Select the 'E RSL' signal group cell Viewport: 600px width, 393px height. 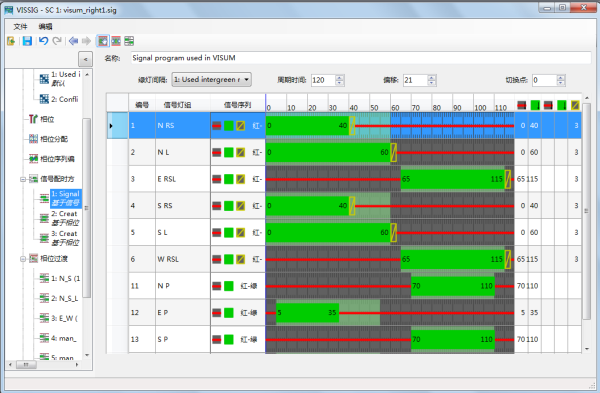coord(183,179)
